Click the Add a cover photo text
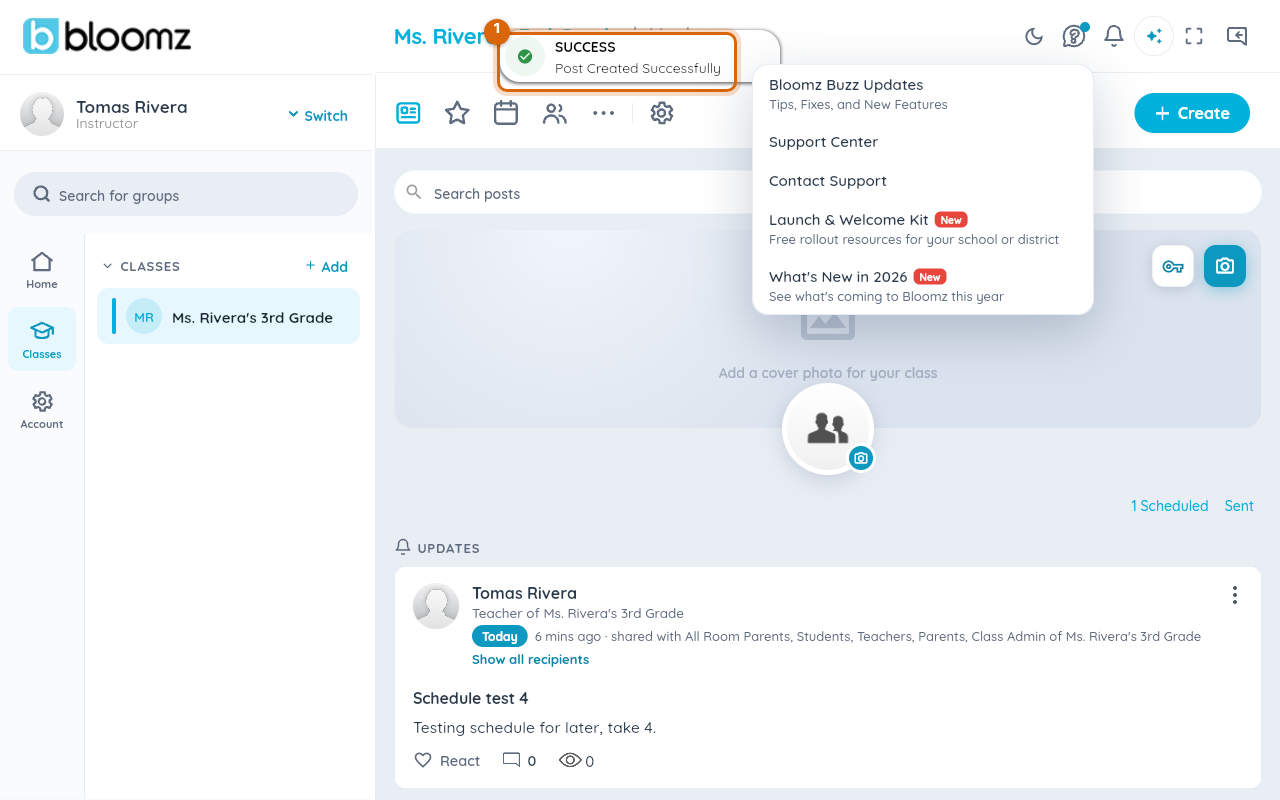This screenshot has width=1280, height=800. [x=828, y=373]
